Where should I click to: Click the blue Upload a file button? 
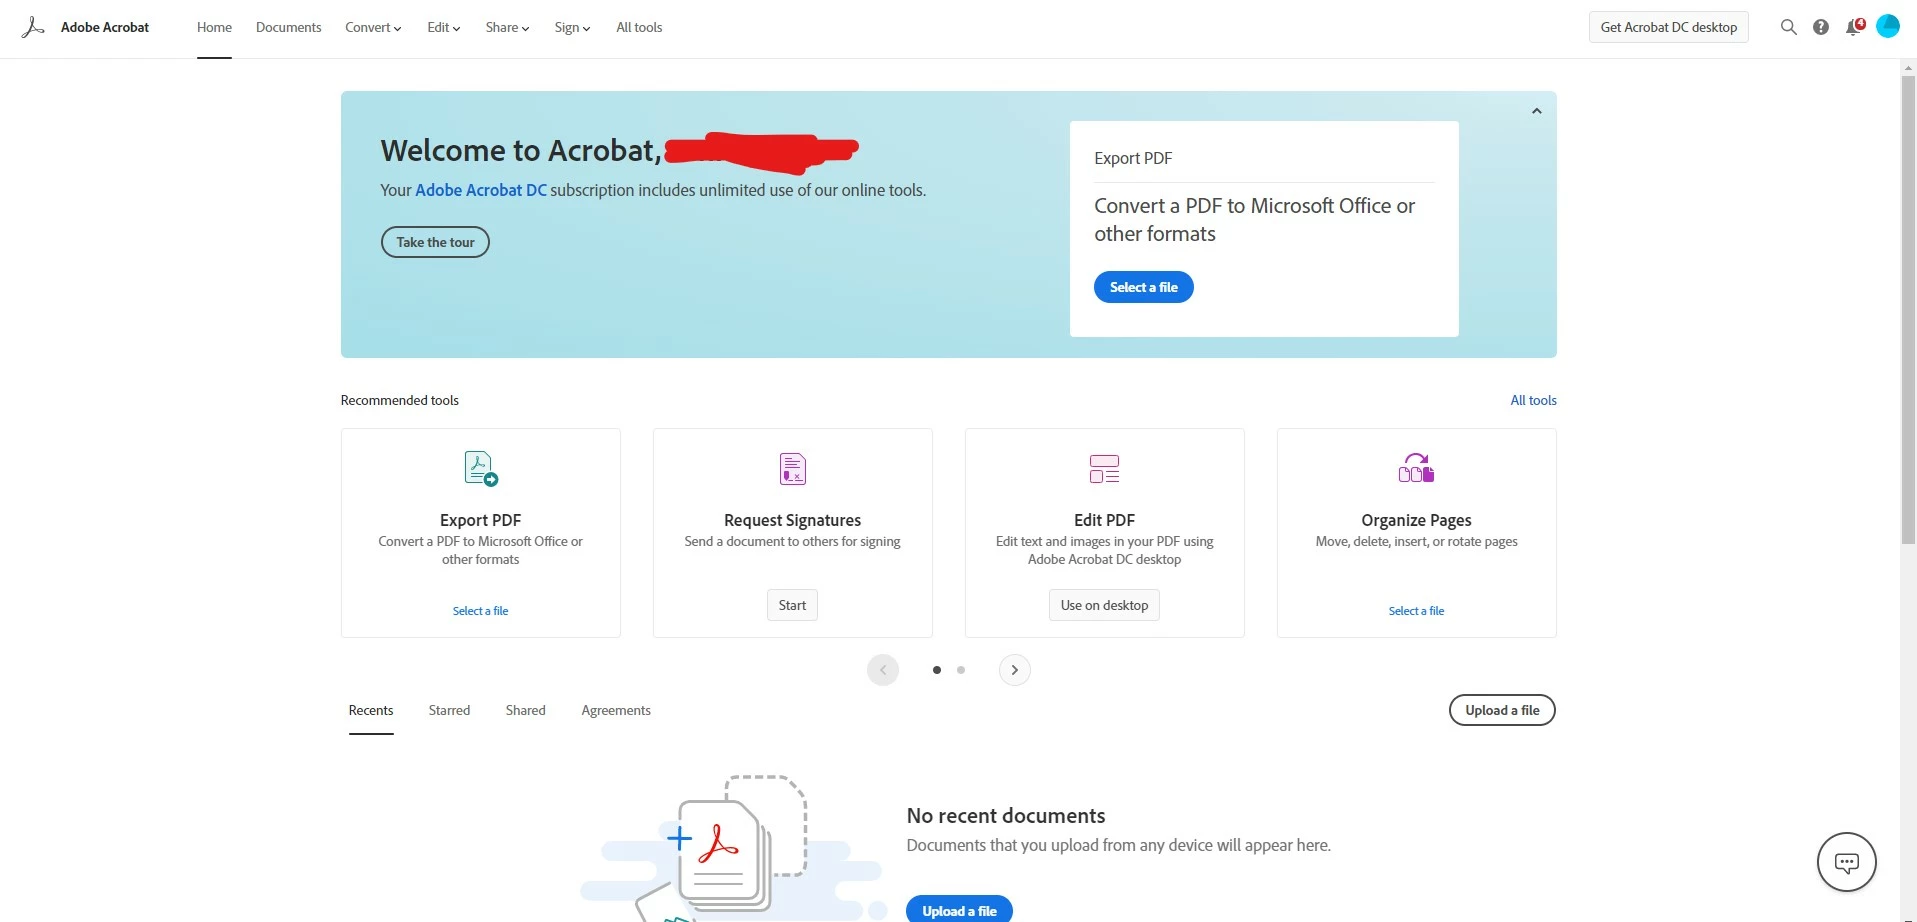[959, 909]
